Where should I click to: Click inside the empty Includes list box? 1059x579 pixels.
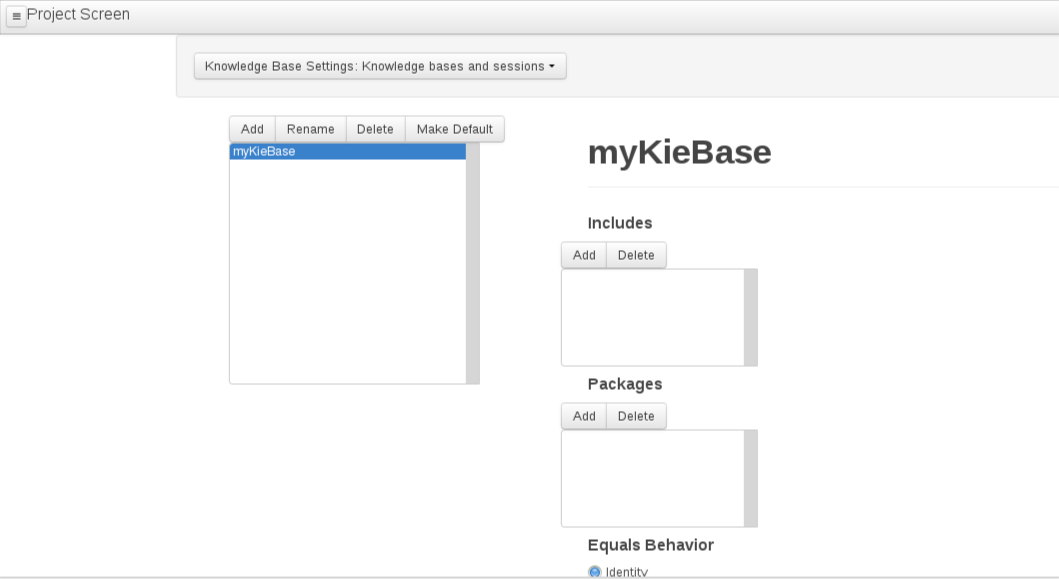tap(652, 318)
